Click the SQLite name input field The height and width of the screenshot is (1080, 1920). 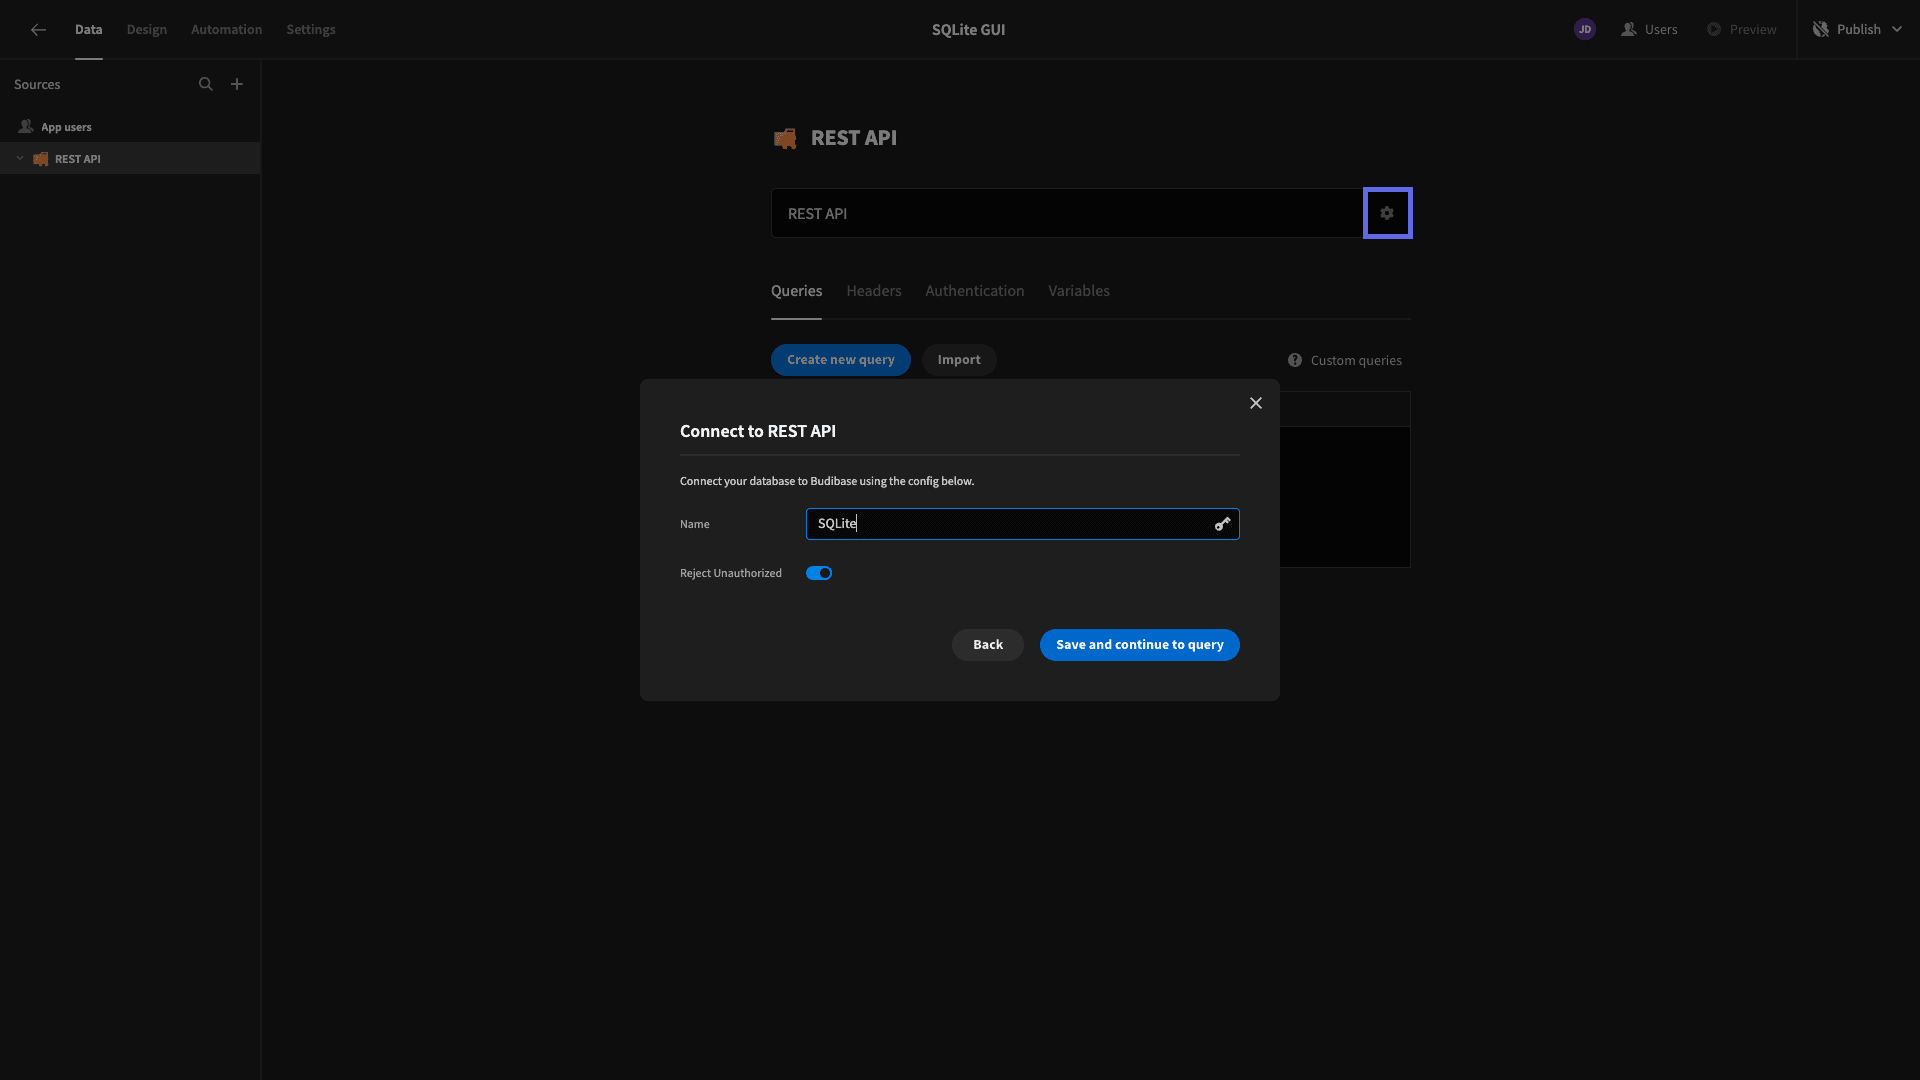click(x=1022, y=524)
